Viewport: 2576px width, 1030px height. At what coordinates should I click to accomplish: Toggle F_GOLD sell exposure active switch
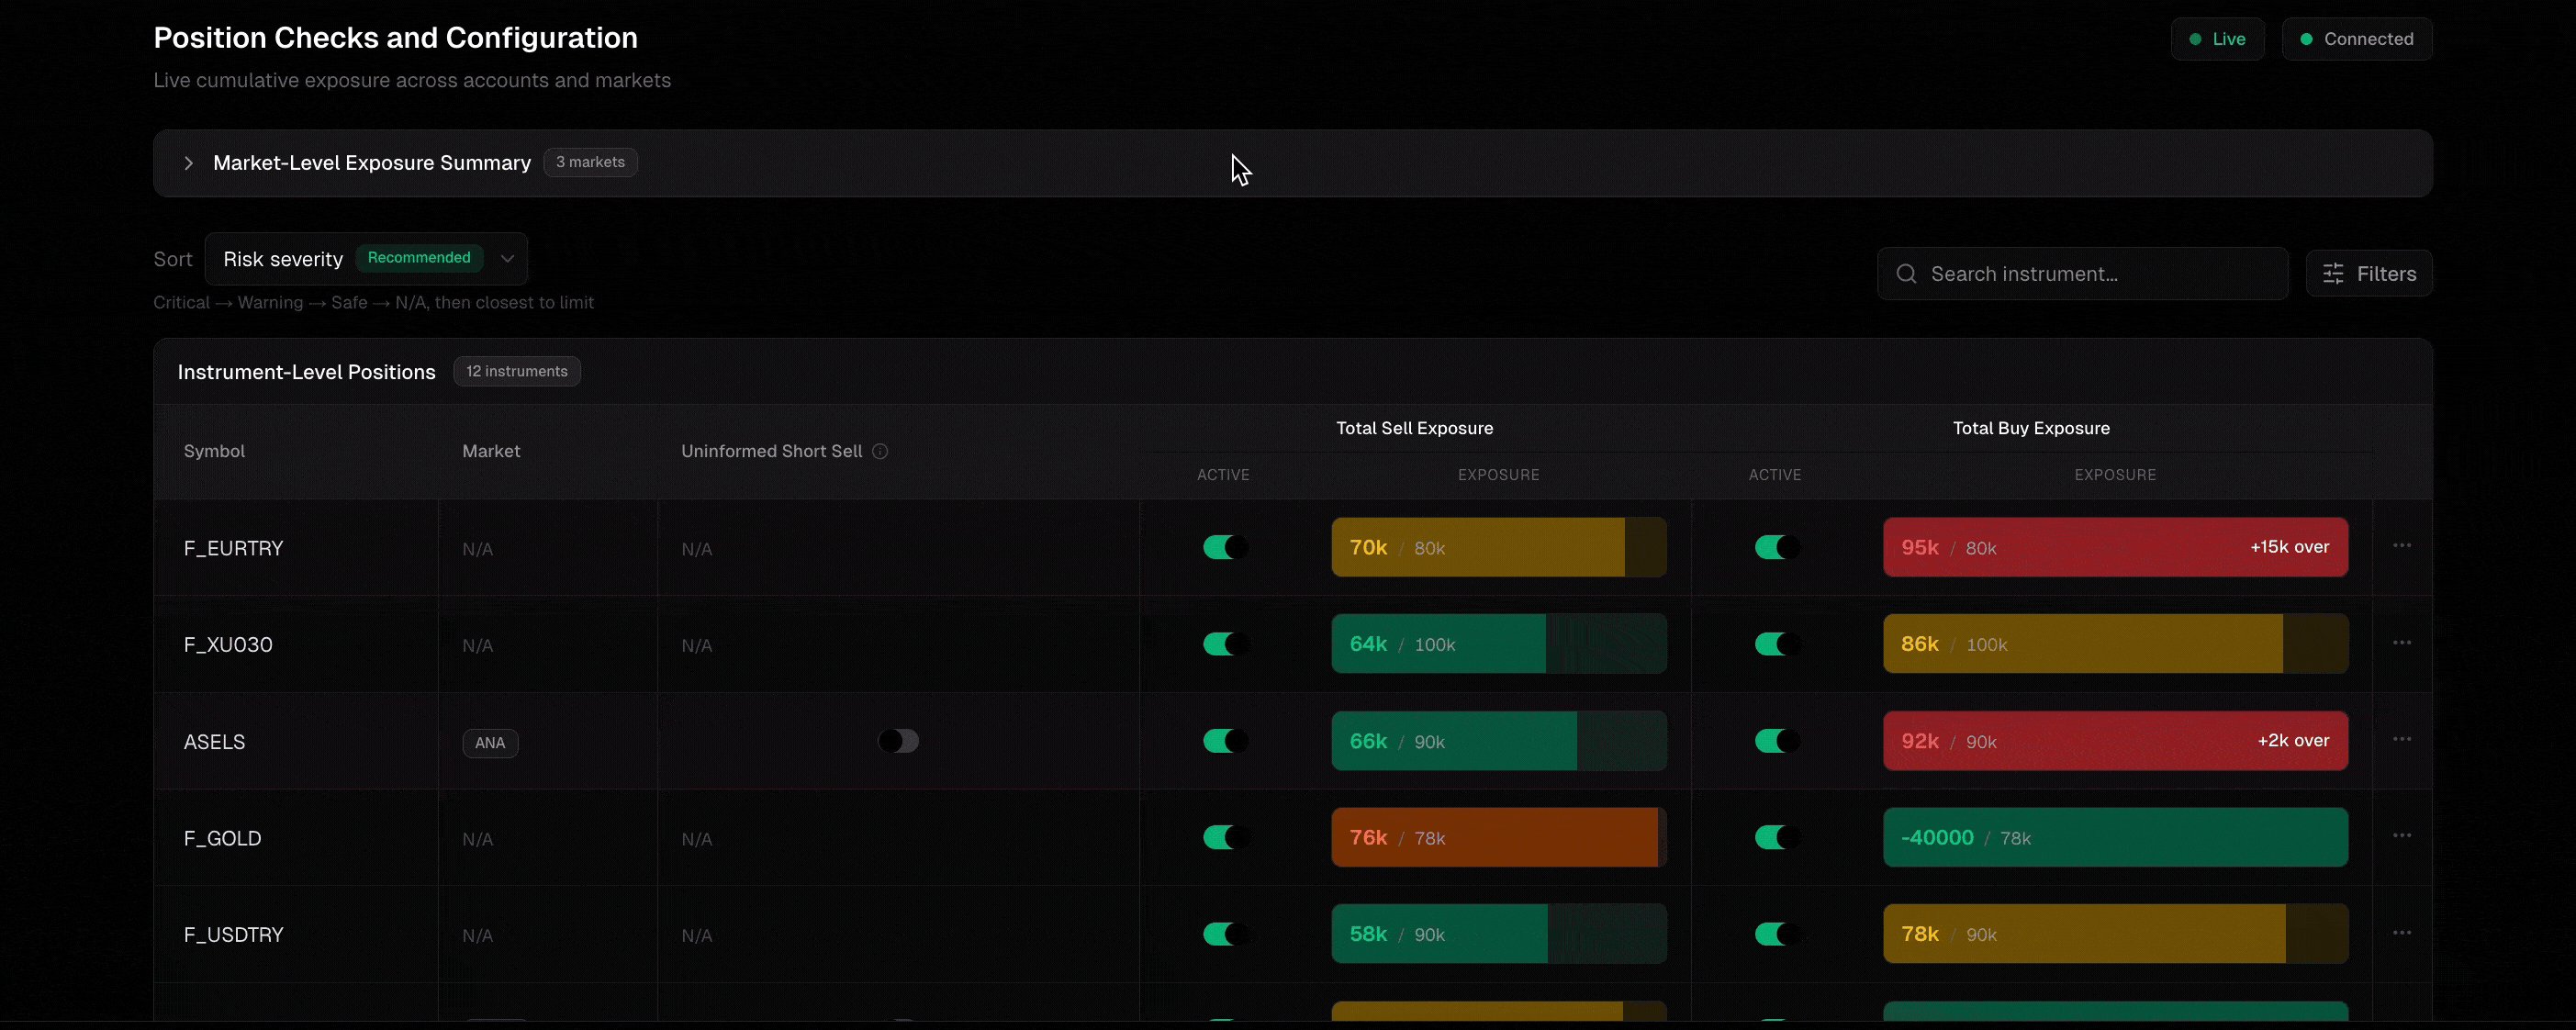tap(1225, 837)
